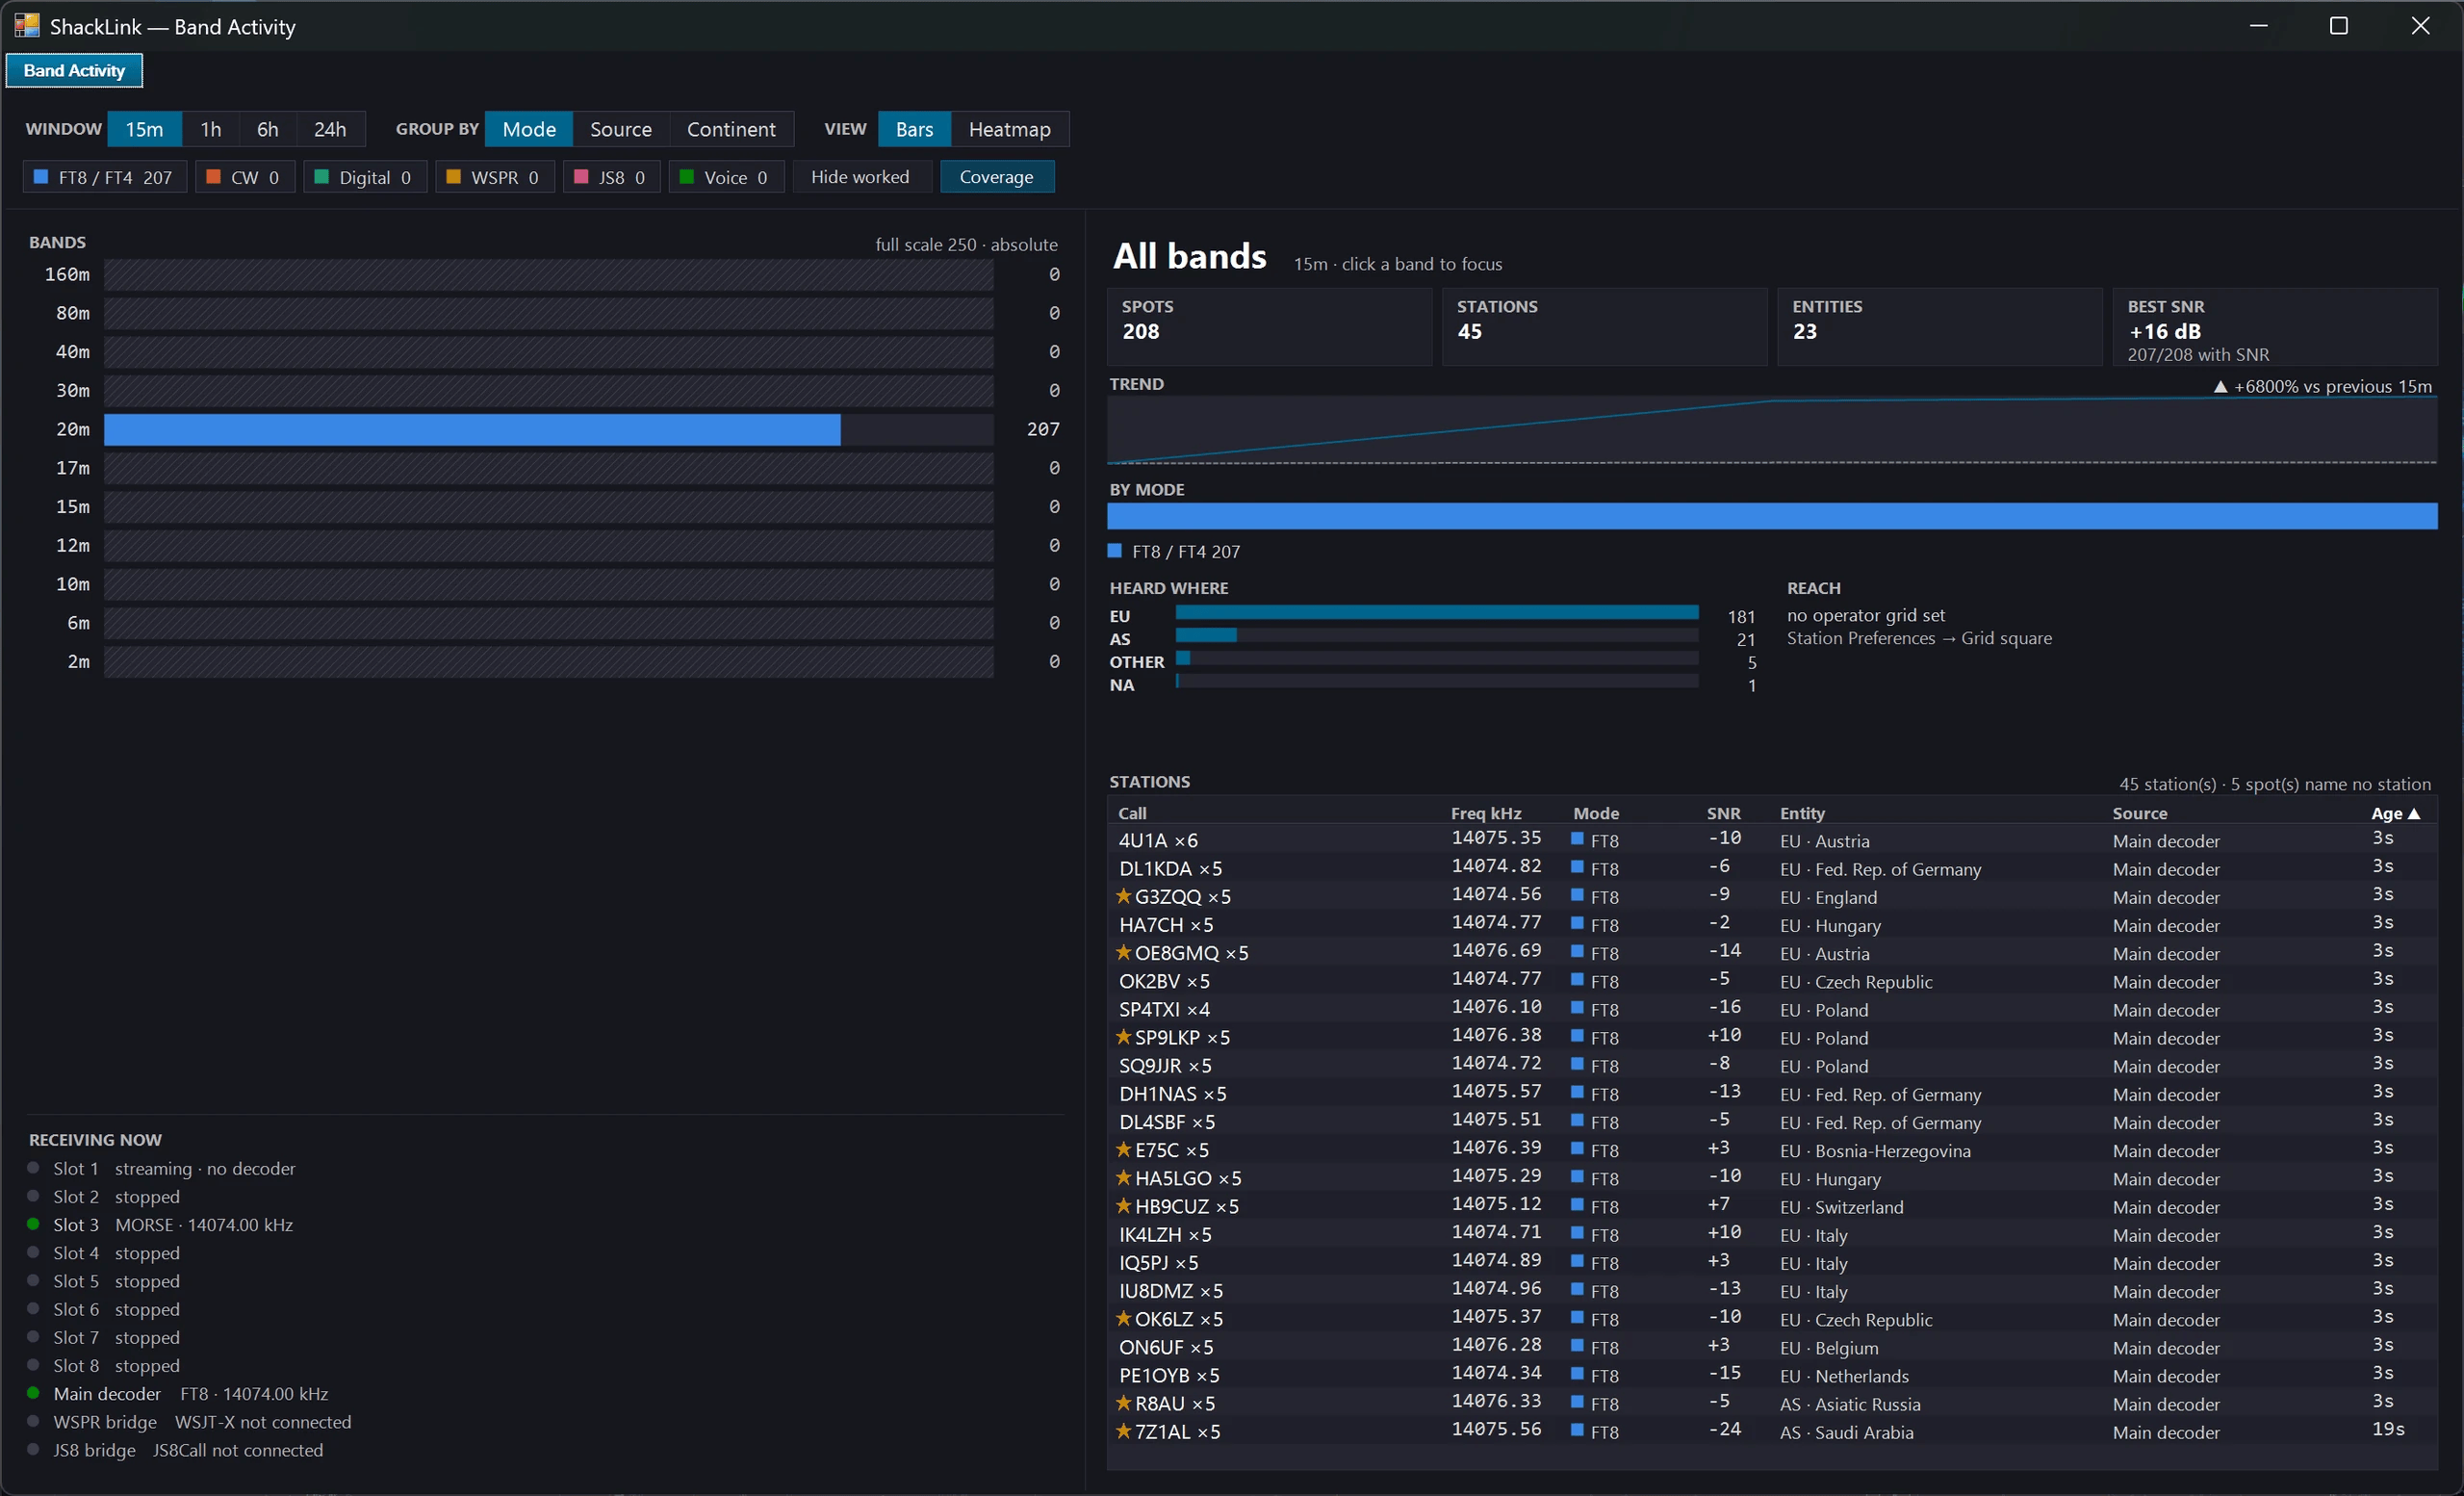
Task: Group bands by Mode
Action: (529, 129)
